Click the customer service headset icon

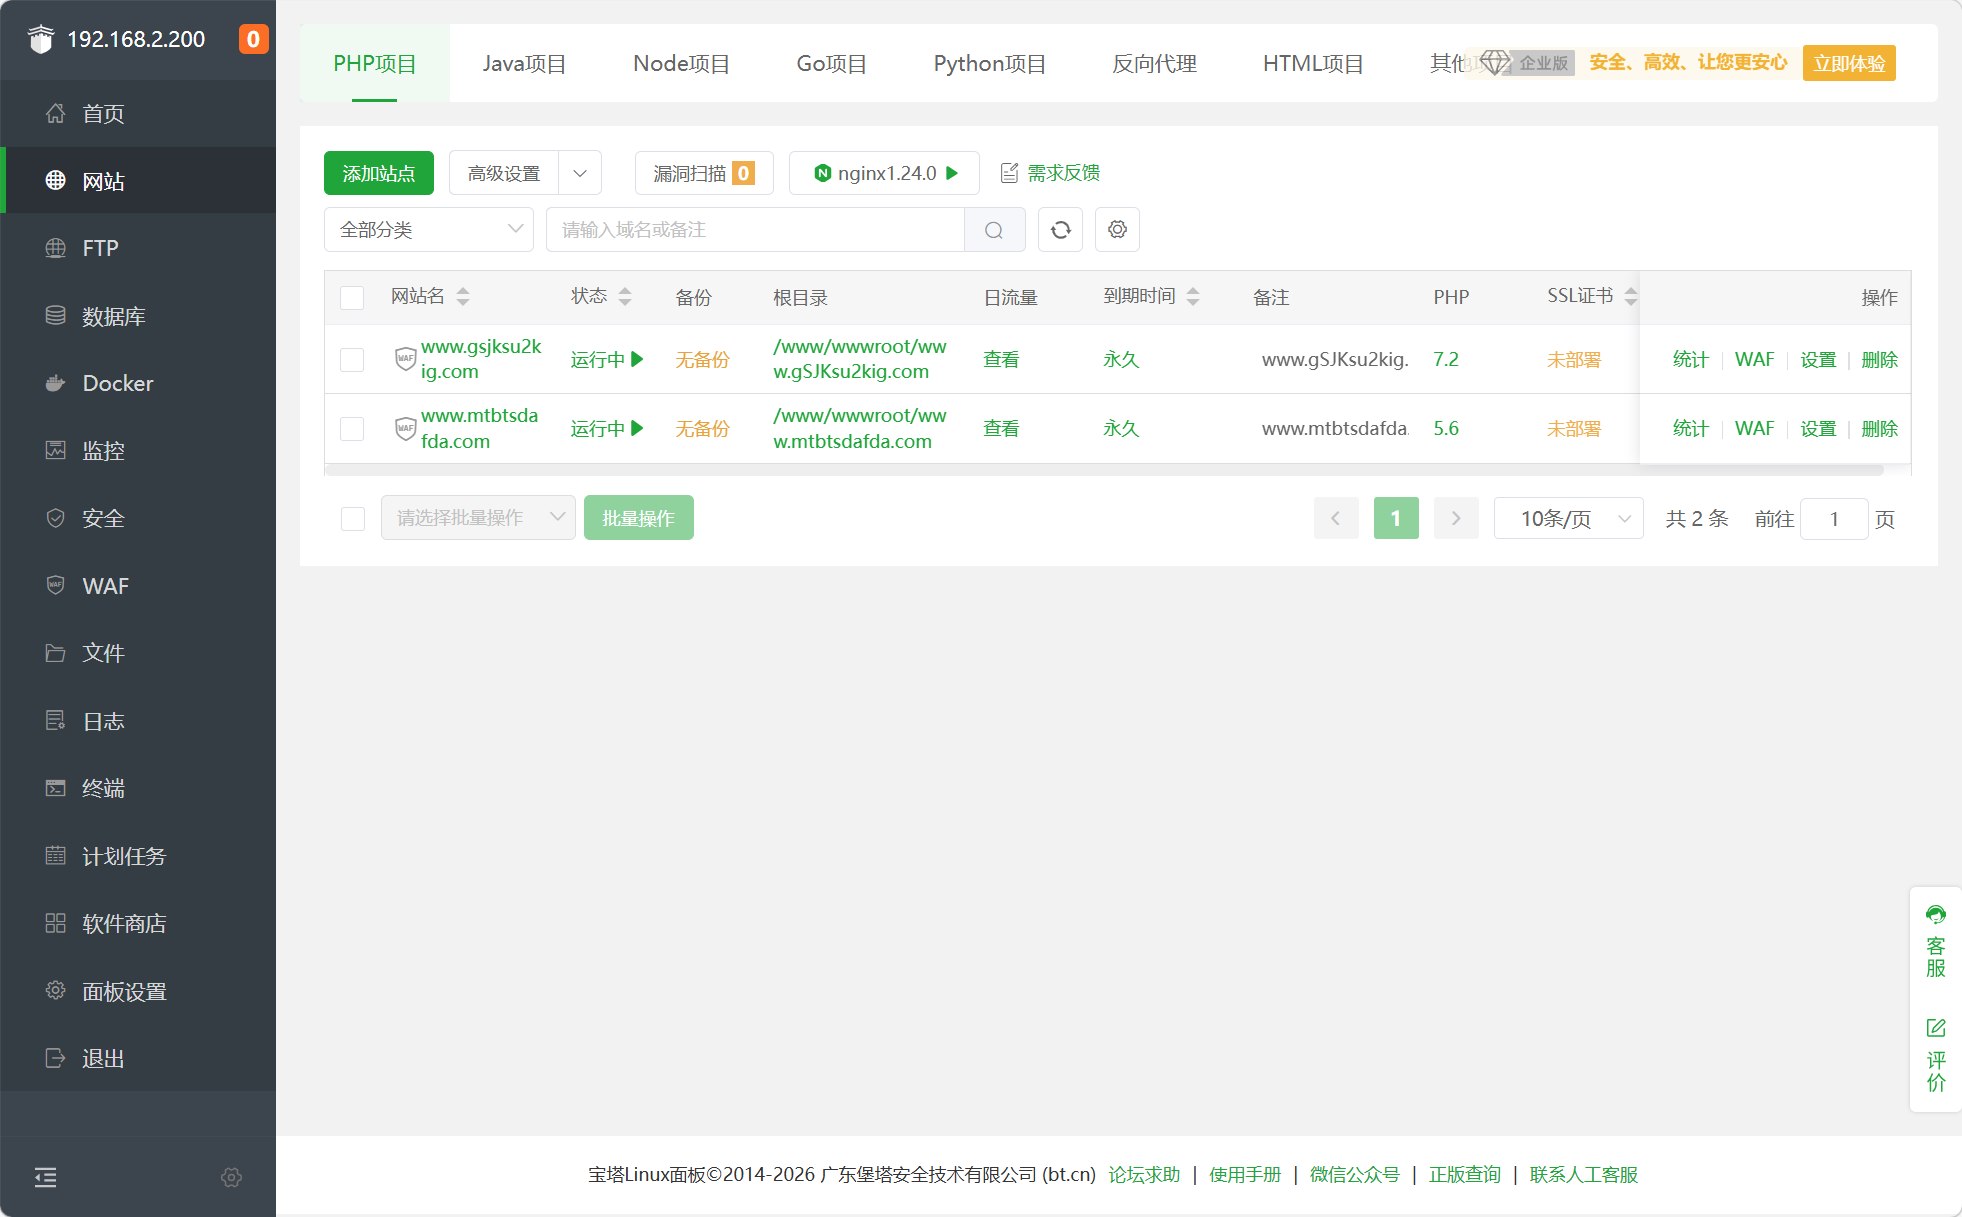pyautogui.click(x=1935, y=914)
